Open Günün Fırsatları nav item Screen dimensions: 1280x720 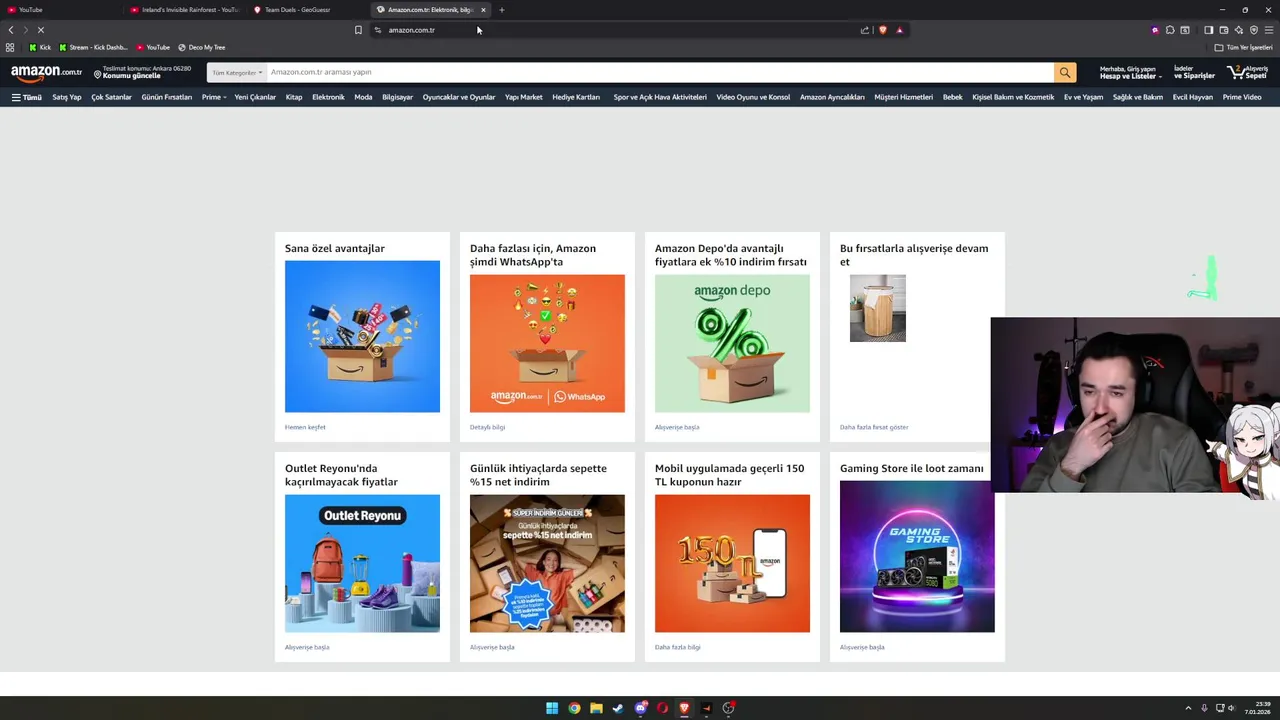coord(166,97)
